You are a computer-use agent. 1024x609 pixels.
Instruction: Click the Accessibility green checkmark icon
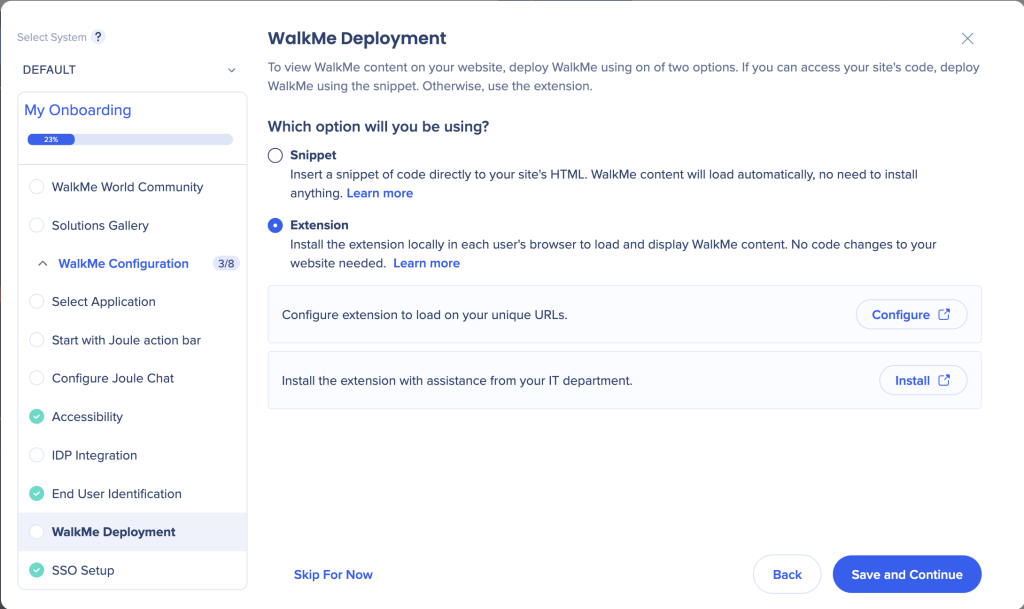[x=37, y=417]
